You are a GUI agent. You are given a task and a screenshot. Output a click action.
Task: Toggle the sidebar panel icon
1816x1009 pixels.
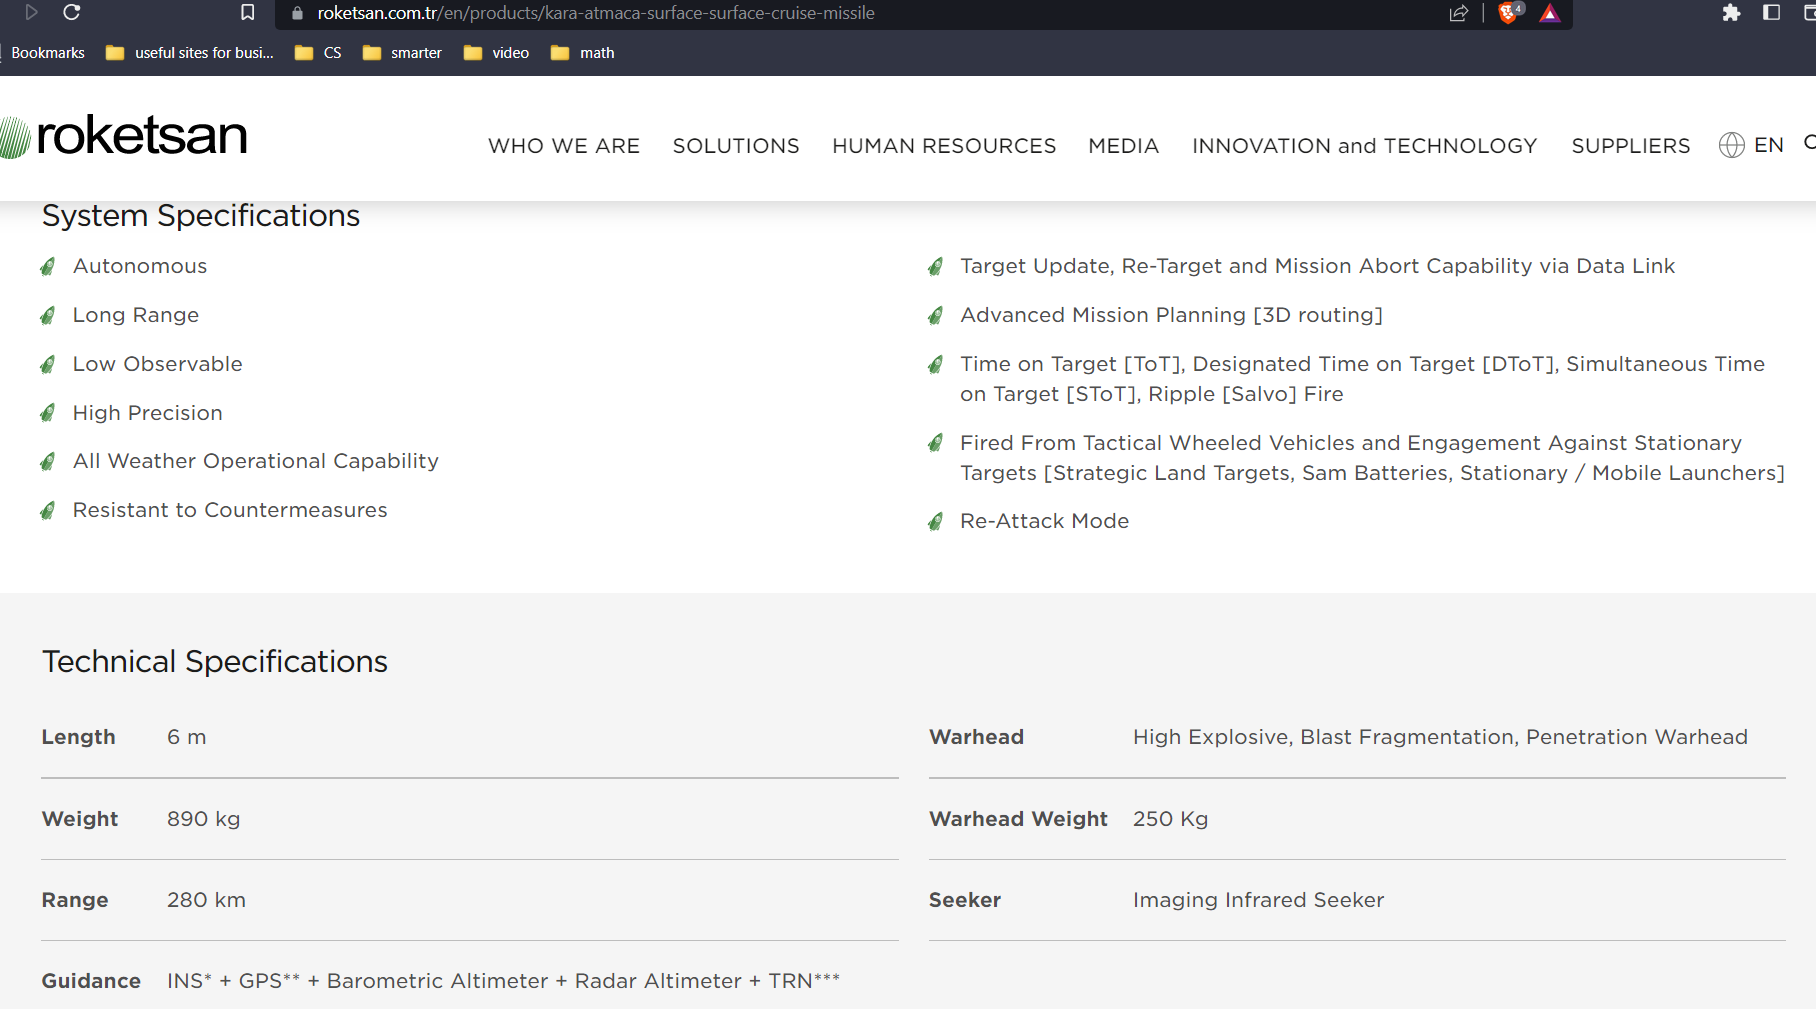pyautogui.click(x=1771, y=13)
